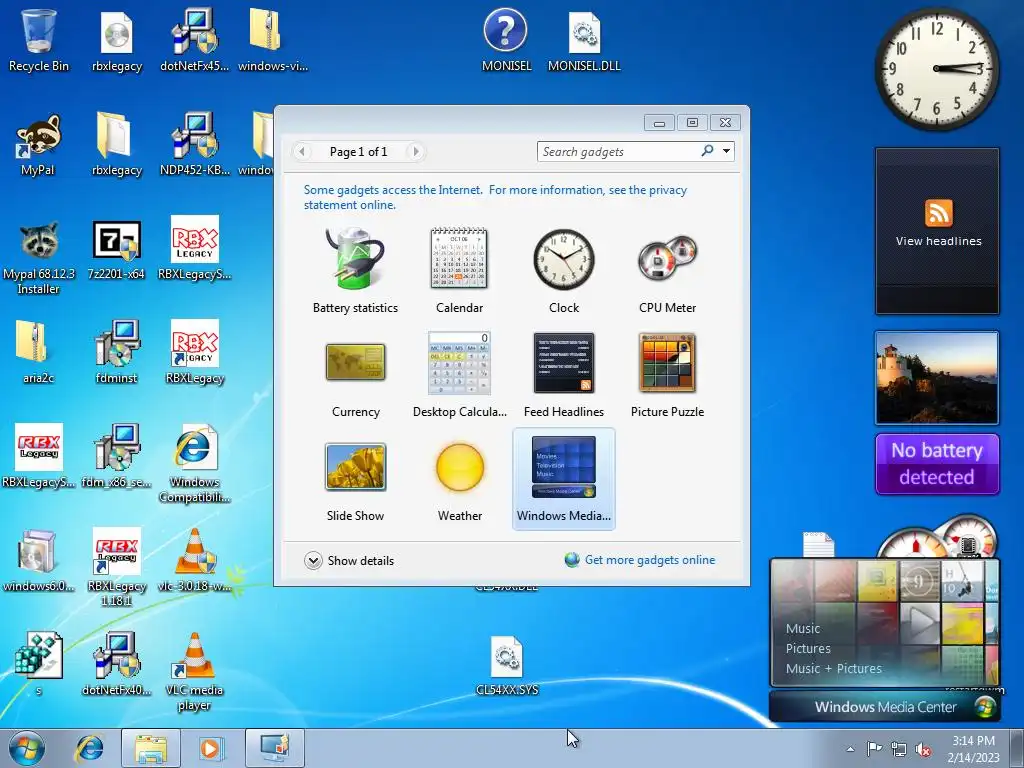Select the windows6.0 update package icon
The width and height of the screenshot is (1024, 768).
pyautogui.click(x=38, y=560)
